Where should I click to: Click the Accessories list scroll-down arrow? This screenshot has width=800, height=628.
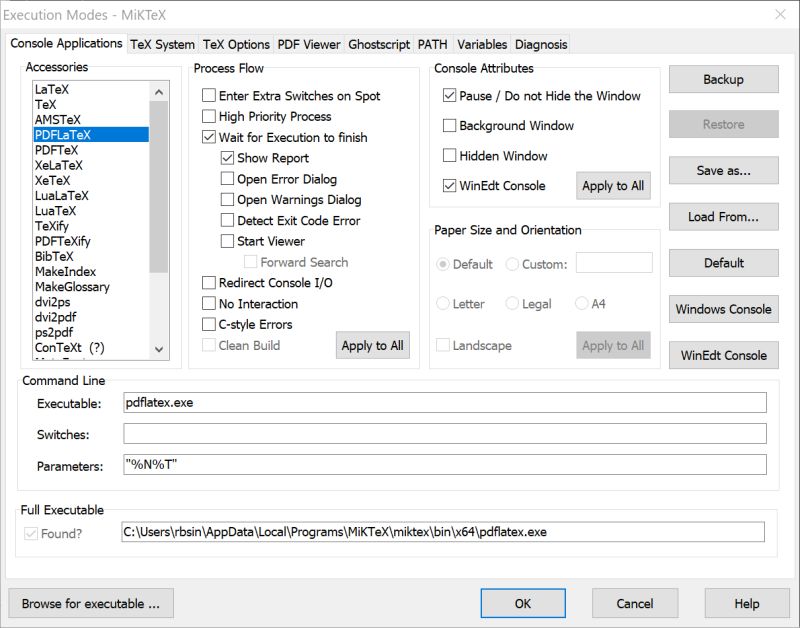coord(159,349)
